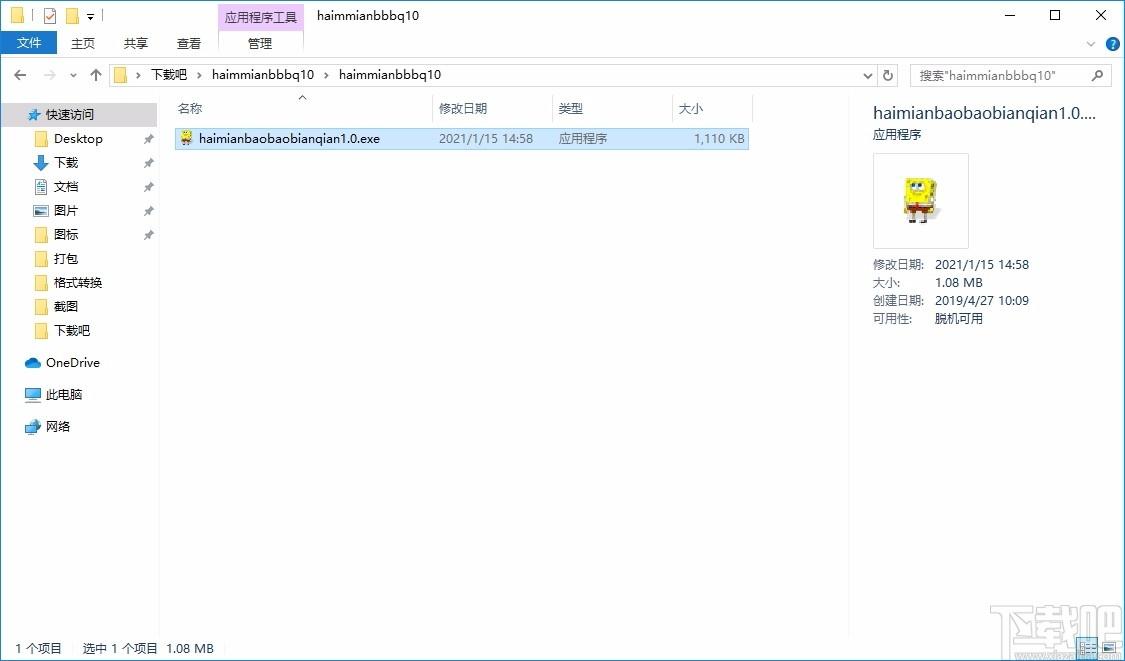Click the folder icon in address bar
The width and height of the screenshot is (1125, 661).
121,75
